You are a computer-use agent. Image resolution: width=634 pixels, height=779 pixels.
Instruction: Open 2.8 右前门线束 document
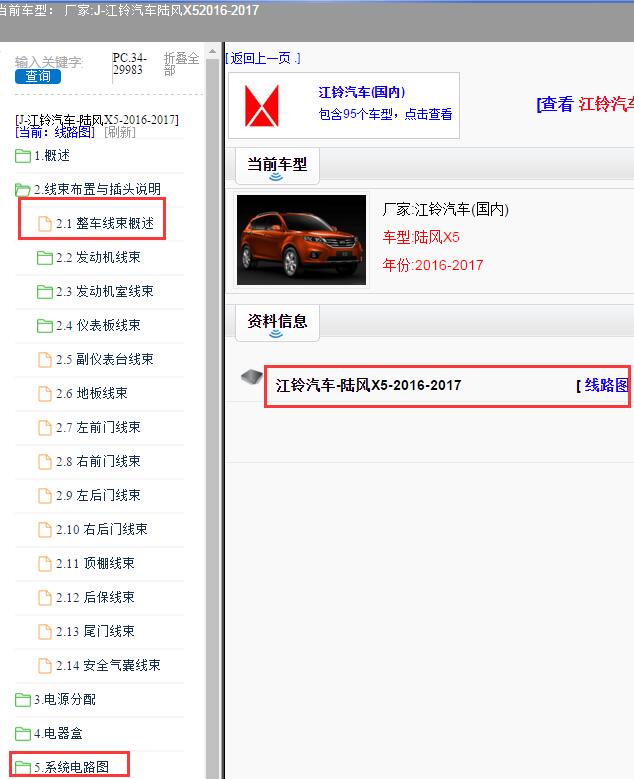(98, 462)
